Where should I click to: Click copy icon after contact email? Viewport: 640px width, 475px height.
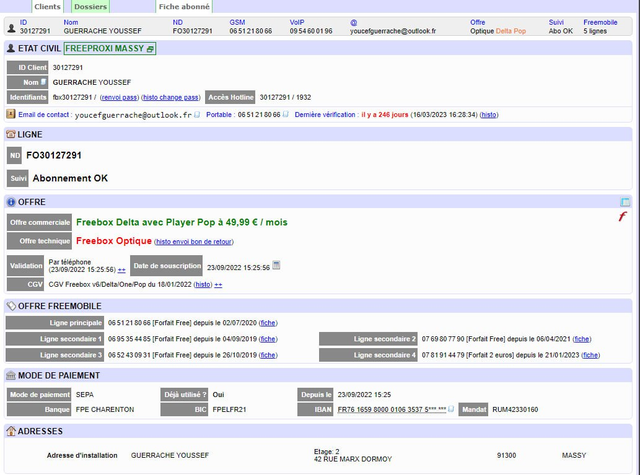[197, 115]
